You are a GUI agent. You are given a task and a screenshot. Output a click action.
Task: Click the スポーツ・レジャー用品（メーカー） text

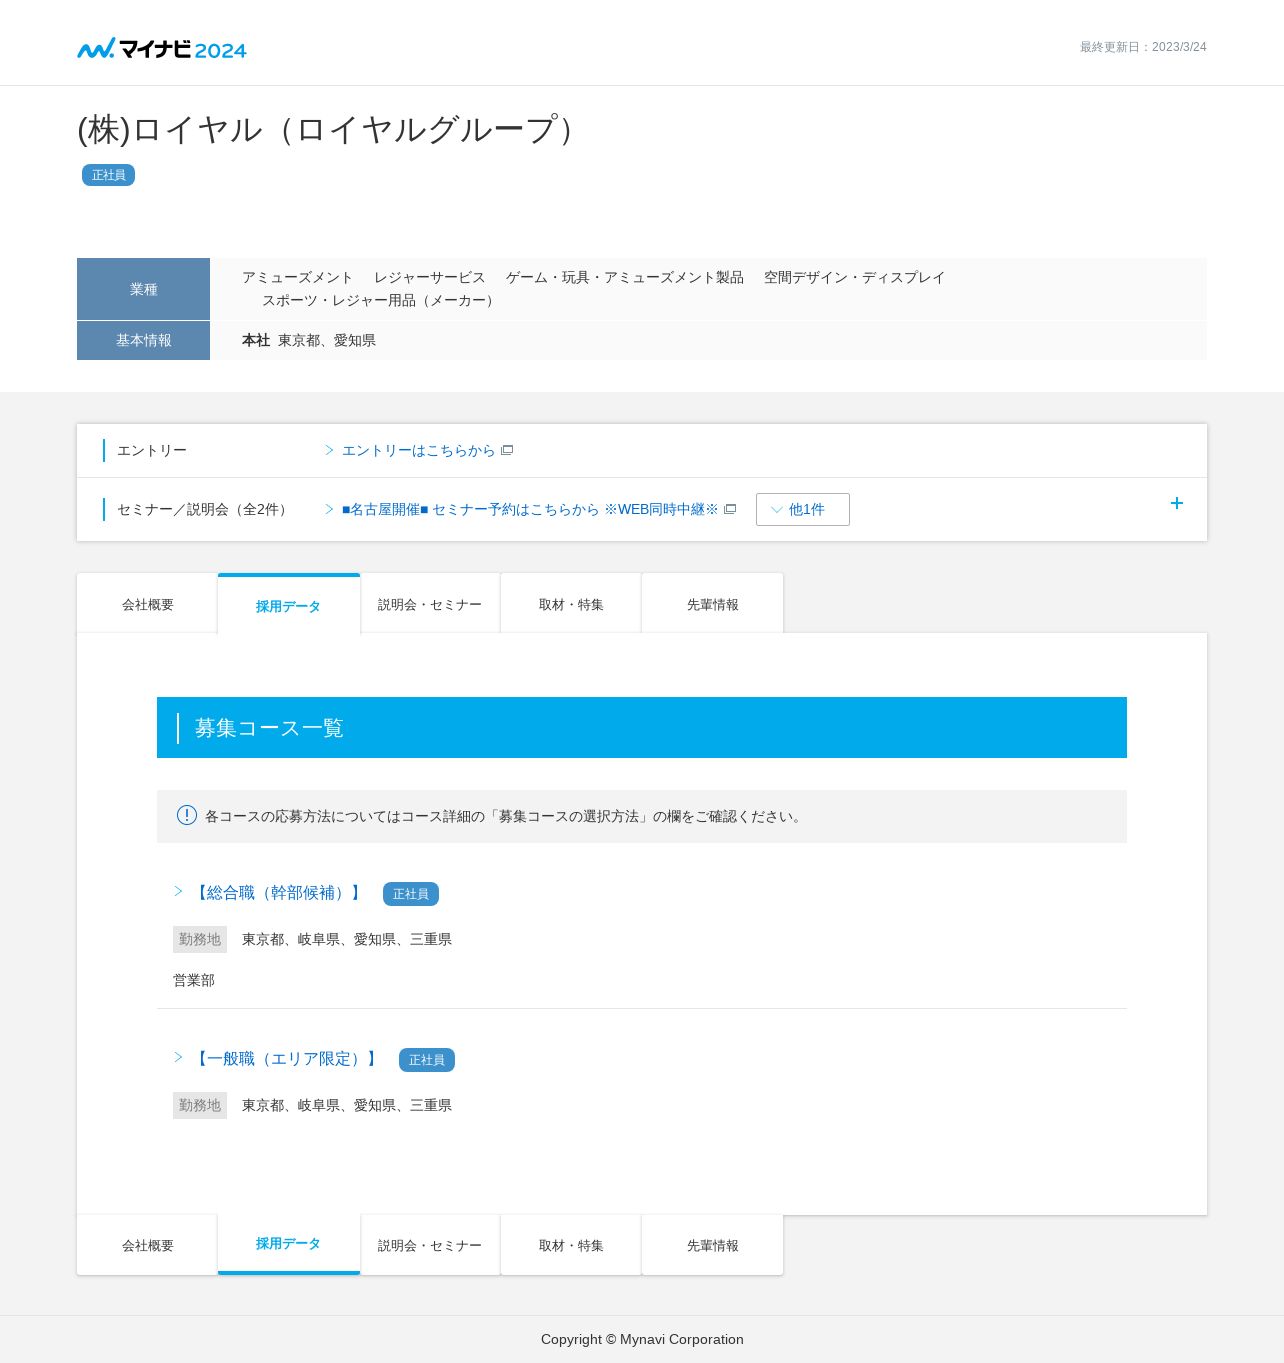pos(381,300)
